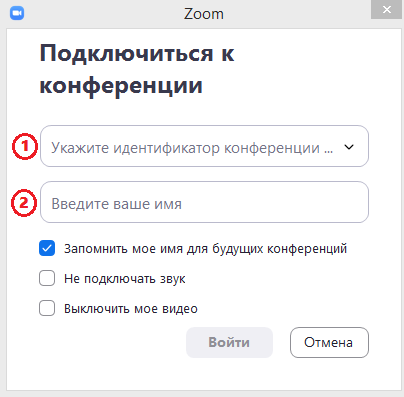Tick the 'Выключить мое видео' checkbox
The image size is (404, 397).
tap(47, 308)
